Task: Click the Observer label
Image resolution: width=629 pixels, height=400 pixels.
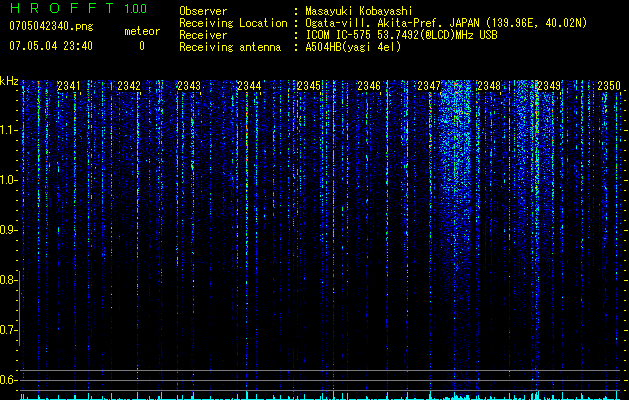Action: point(203,11)
